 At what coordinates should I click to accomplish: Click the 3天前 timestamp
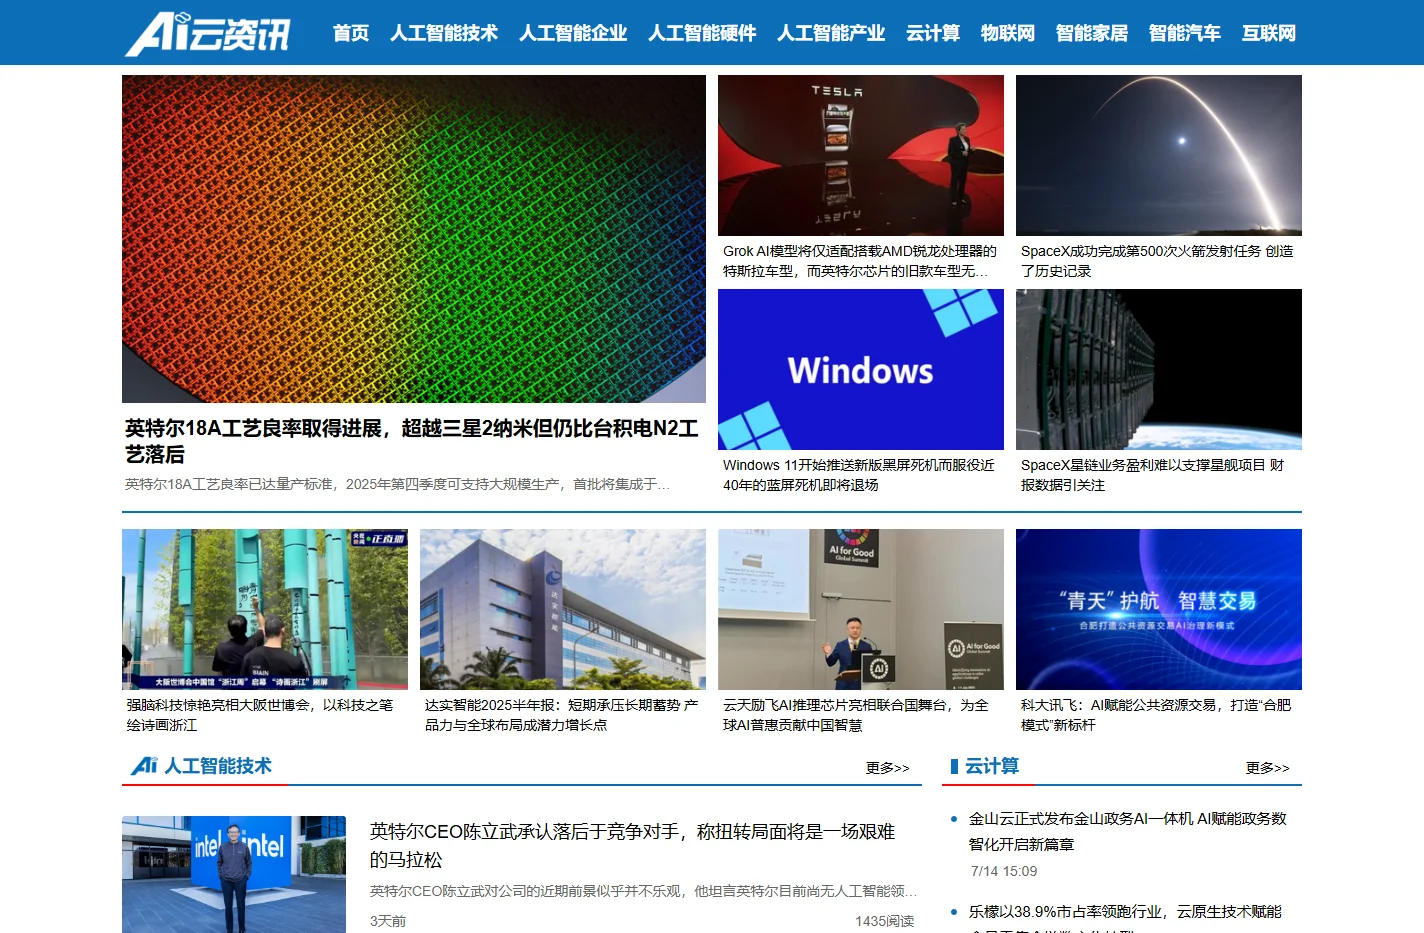coord(388,921)
